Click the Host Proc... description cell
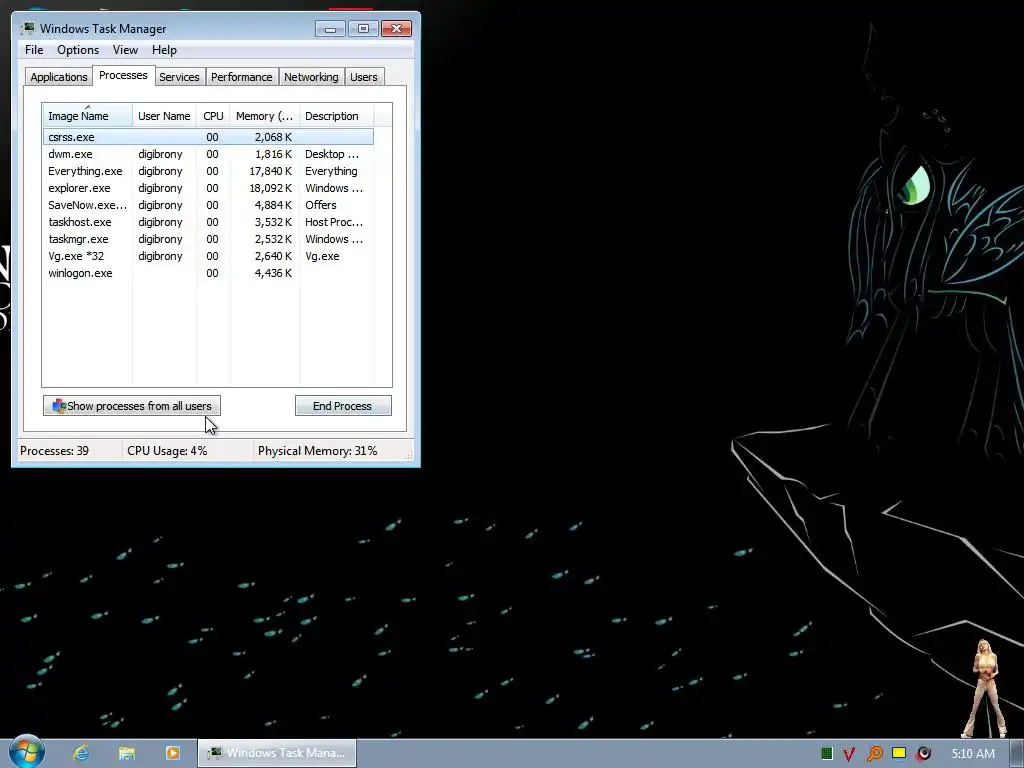1024x768 pixels. click(x=334, y=222)
